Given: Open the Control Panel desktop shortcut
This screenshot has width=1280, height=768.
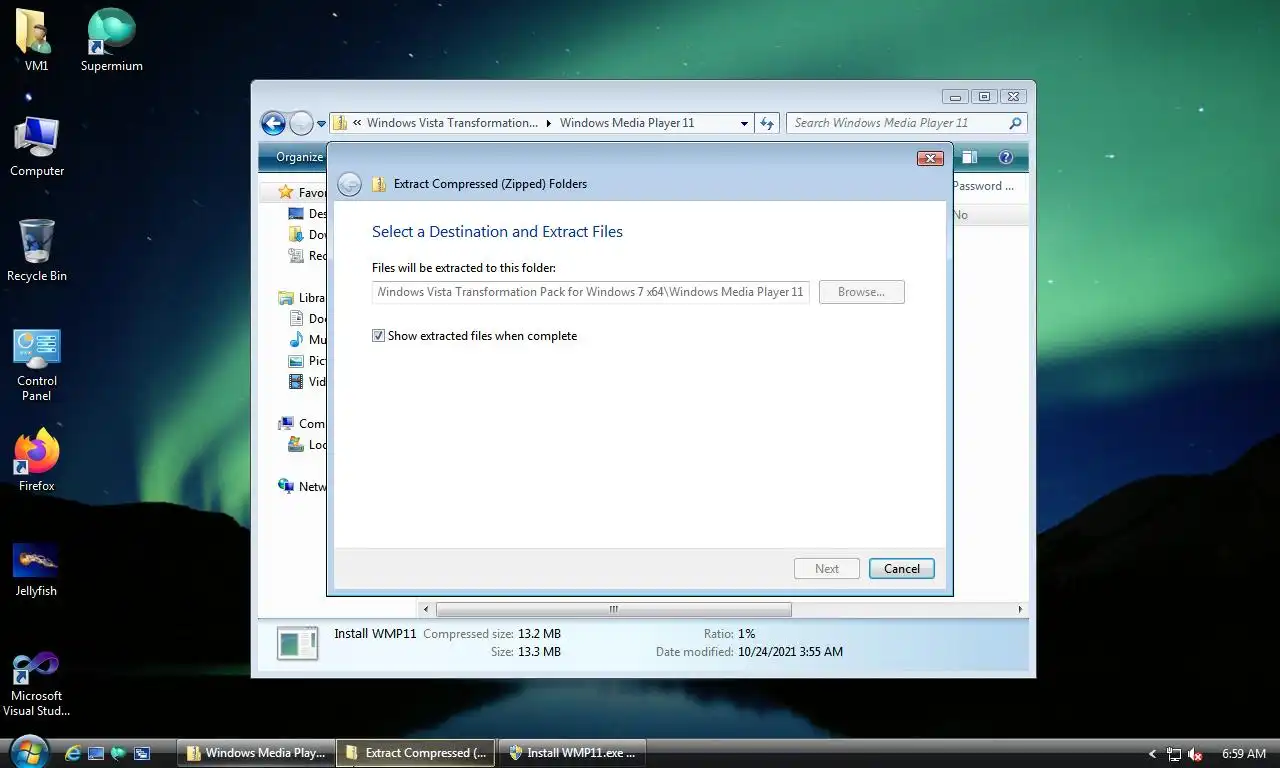Looking at the screenshot, I should pos(37,364).
